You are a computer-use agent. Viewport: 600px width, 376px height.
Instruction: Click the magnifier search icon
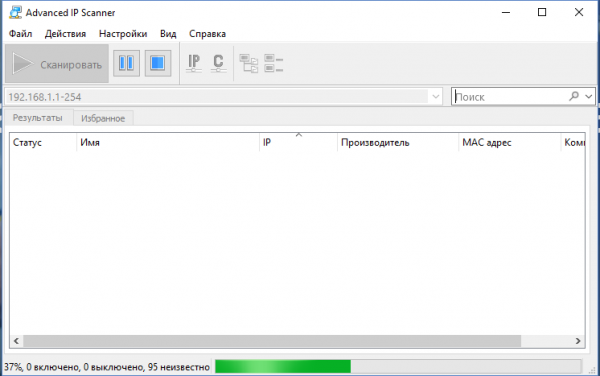coord(574,96)
